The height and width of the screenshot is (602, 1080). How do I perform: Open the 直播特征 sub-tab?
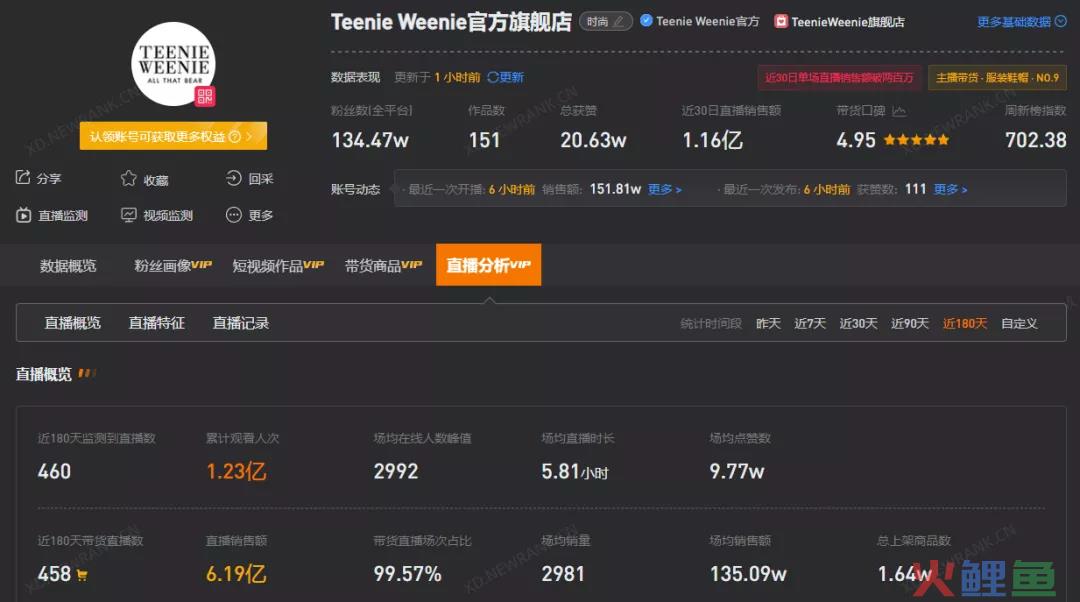pos(156,323)
